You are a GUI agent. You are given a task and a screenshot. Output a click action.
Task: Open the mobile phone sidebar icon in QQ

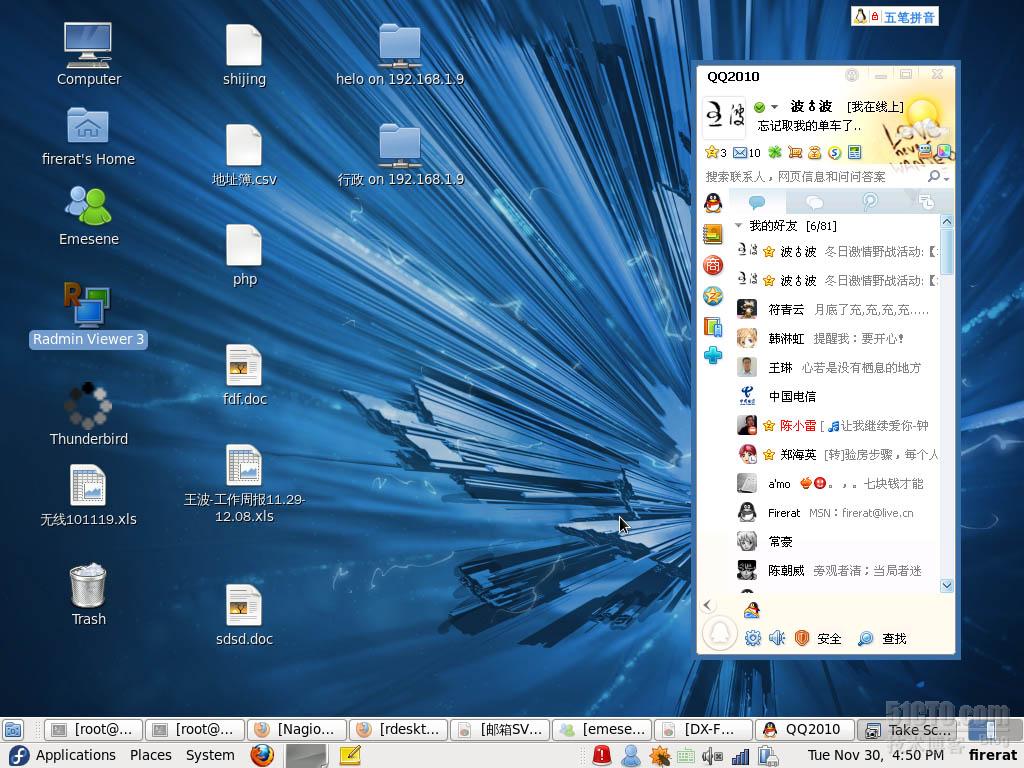coord(712,326)
